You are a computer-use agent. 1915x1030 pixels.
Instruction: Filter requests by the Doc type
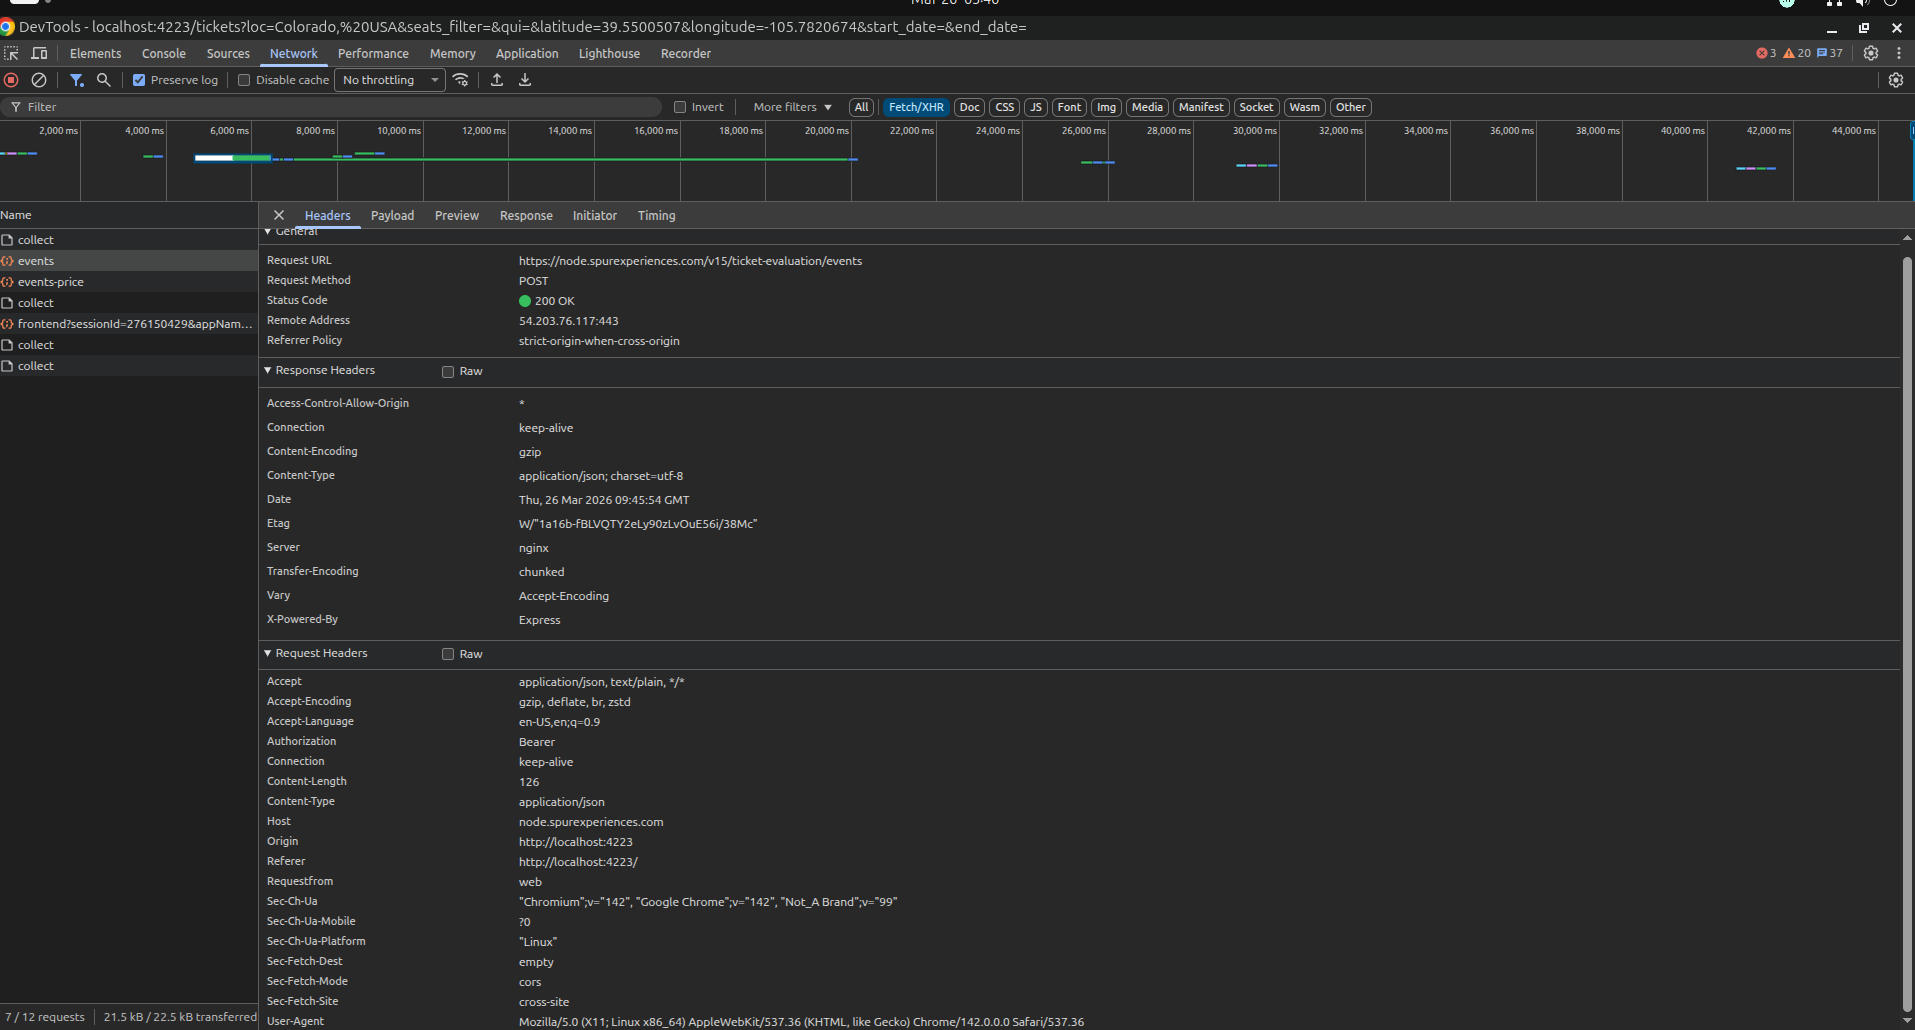(x=969, y=107)
